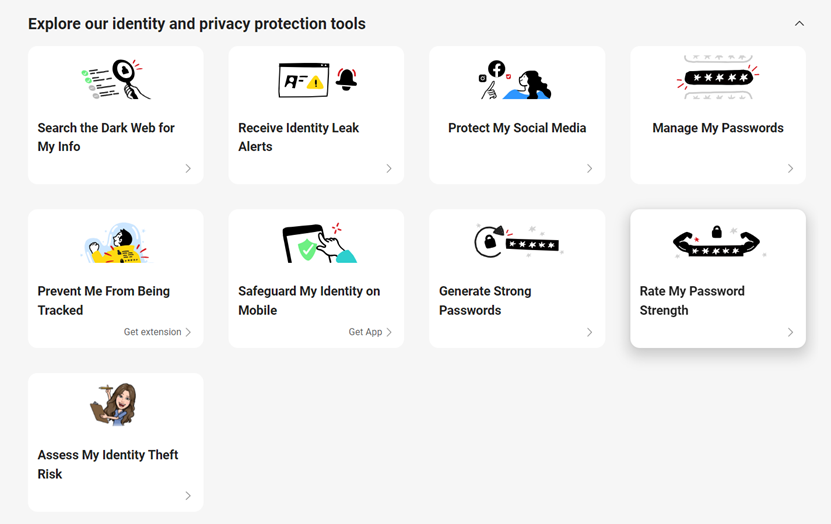The image size is (831, 524).
Task: Click the arrow on the Dark Web search card
Action: point(188,169)
